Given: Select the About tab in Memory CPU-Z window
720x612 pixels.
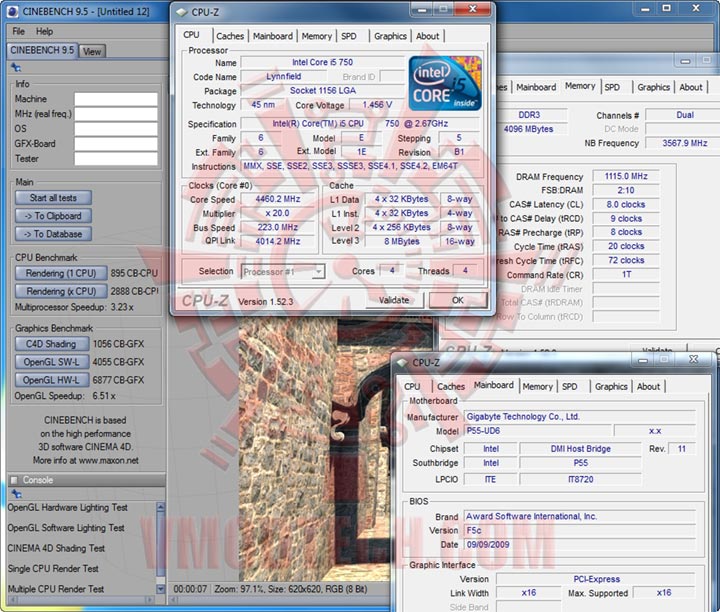Looking at the screenshot, I should tap(691, 87).
